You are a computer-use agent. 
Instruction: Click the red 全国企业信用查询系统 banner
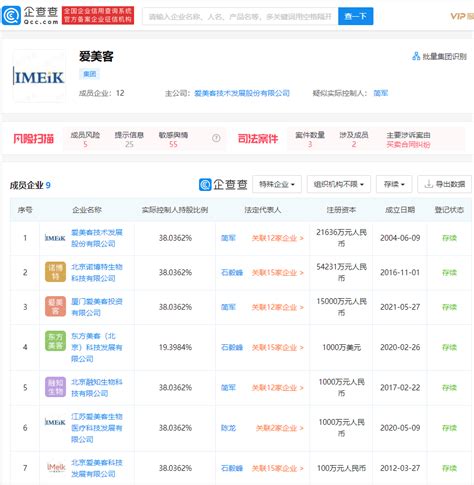tap(98, 15)
